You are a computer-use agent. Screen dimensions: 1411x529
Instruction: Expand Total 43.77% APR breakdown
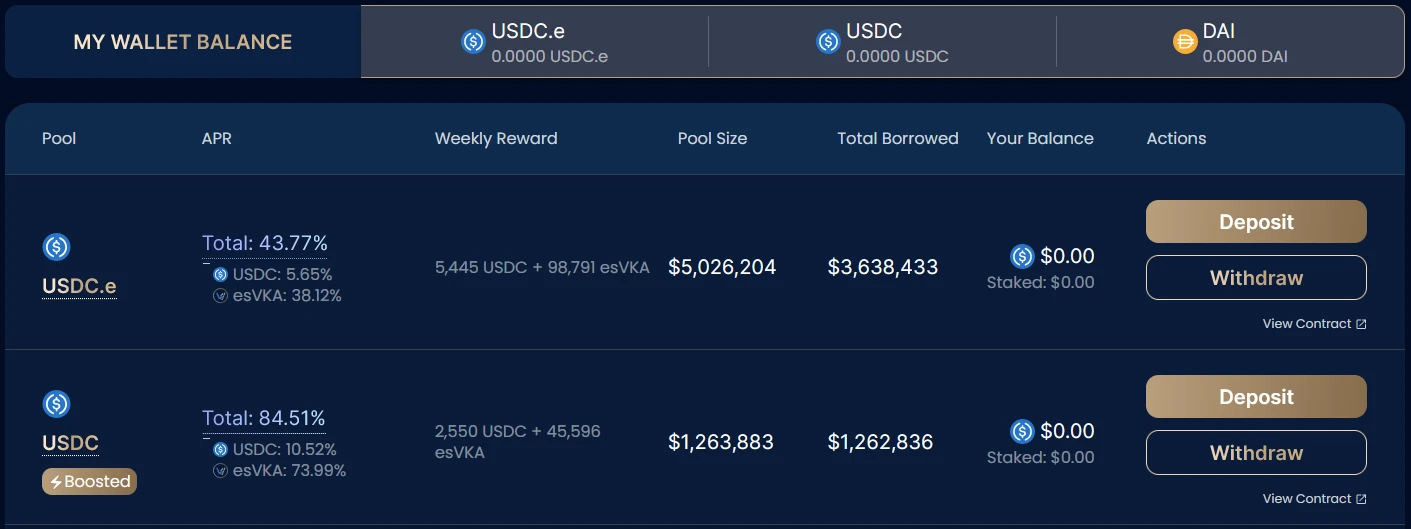coord(265,243)
